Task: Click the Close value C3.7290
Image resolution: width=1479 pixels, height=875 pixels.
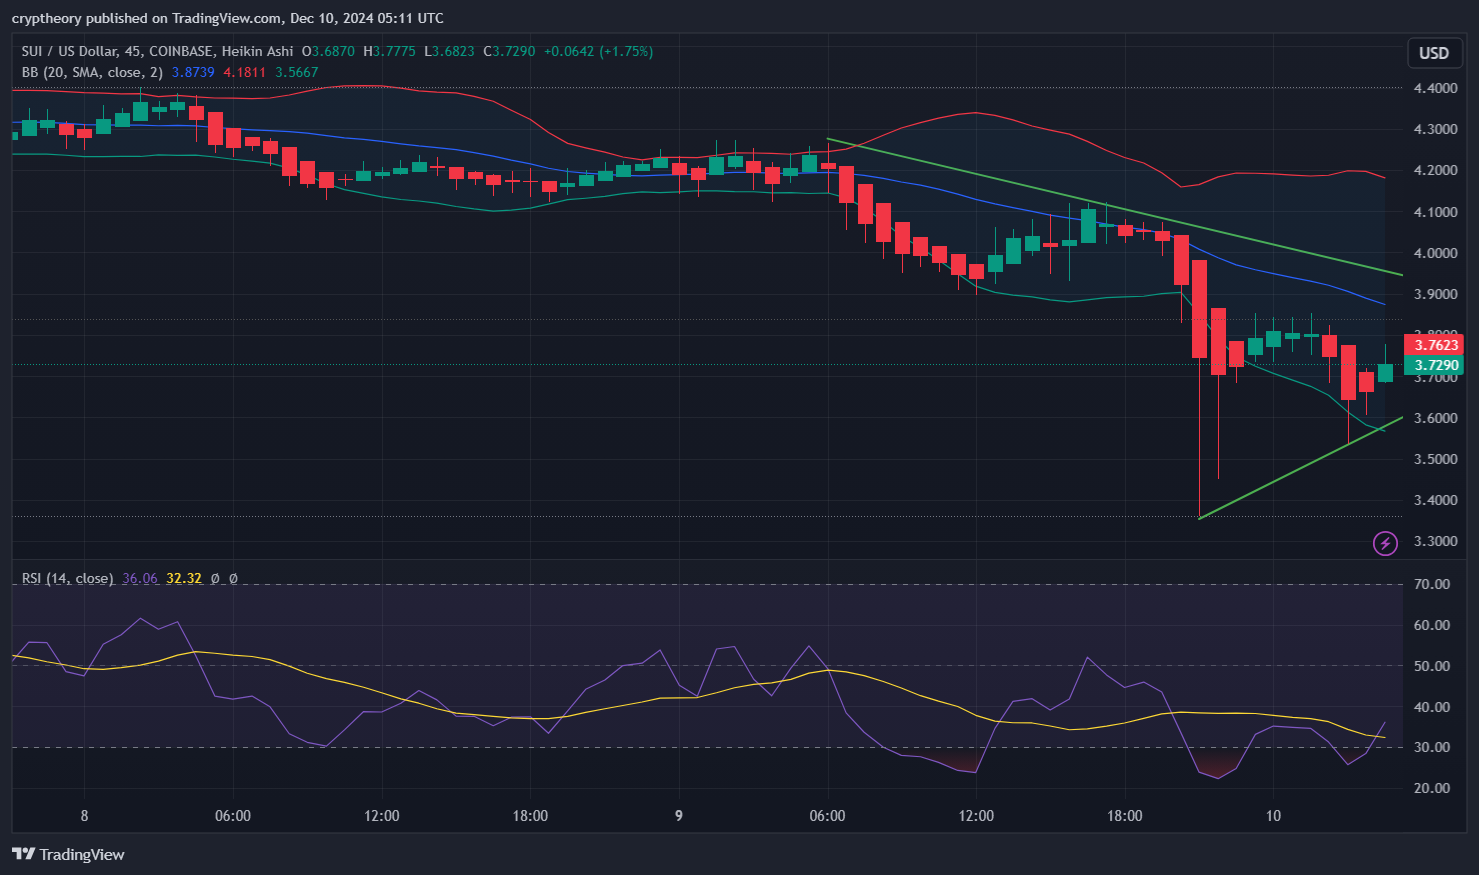Action: pyautogui.click(x=509, y=51)
